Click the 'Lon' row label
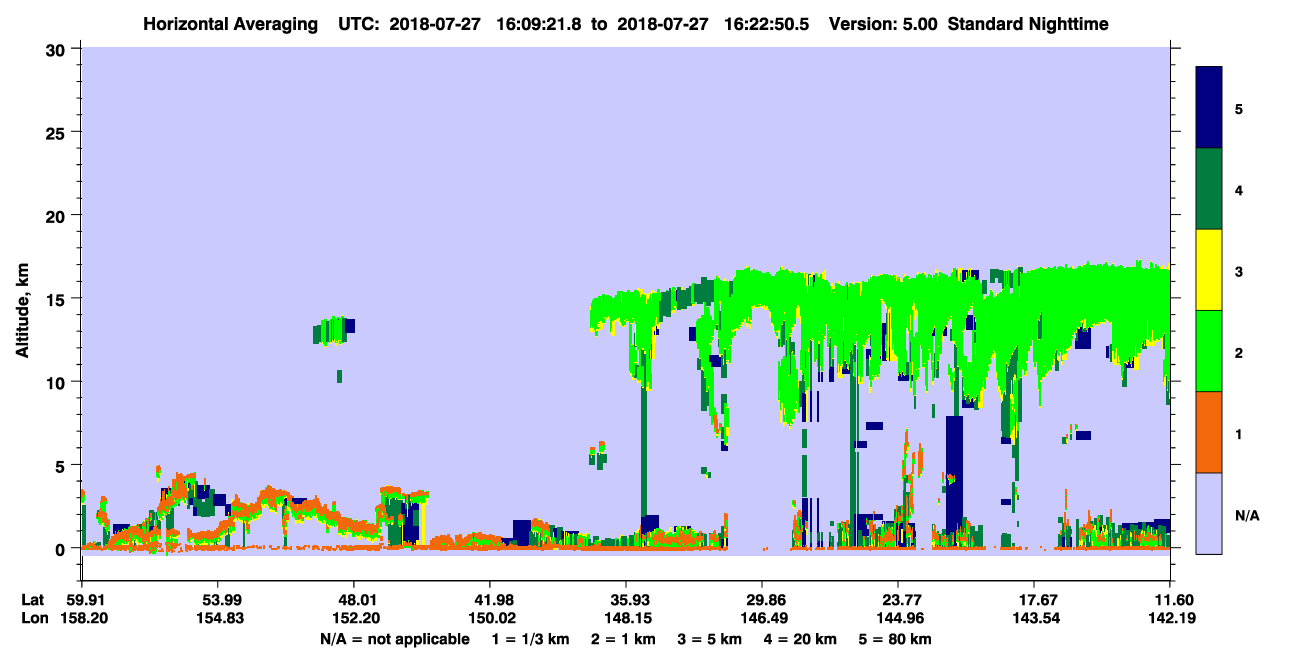 (x=33, y=618)
